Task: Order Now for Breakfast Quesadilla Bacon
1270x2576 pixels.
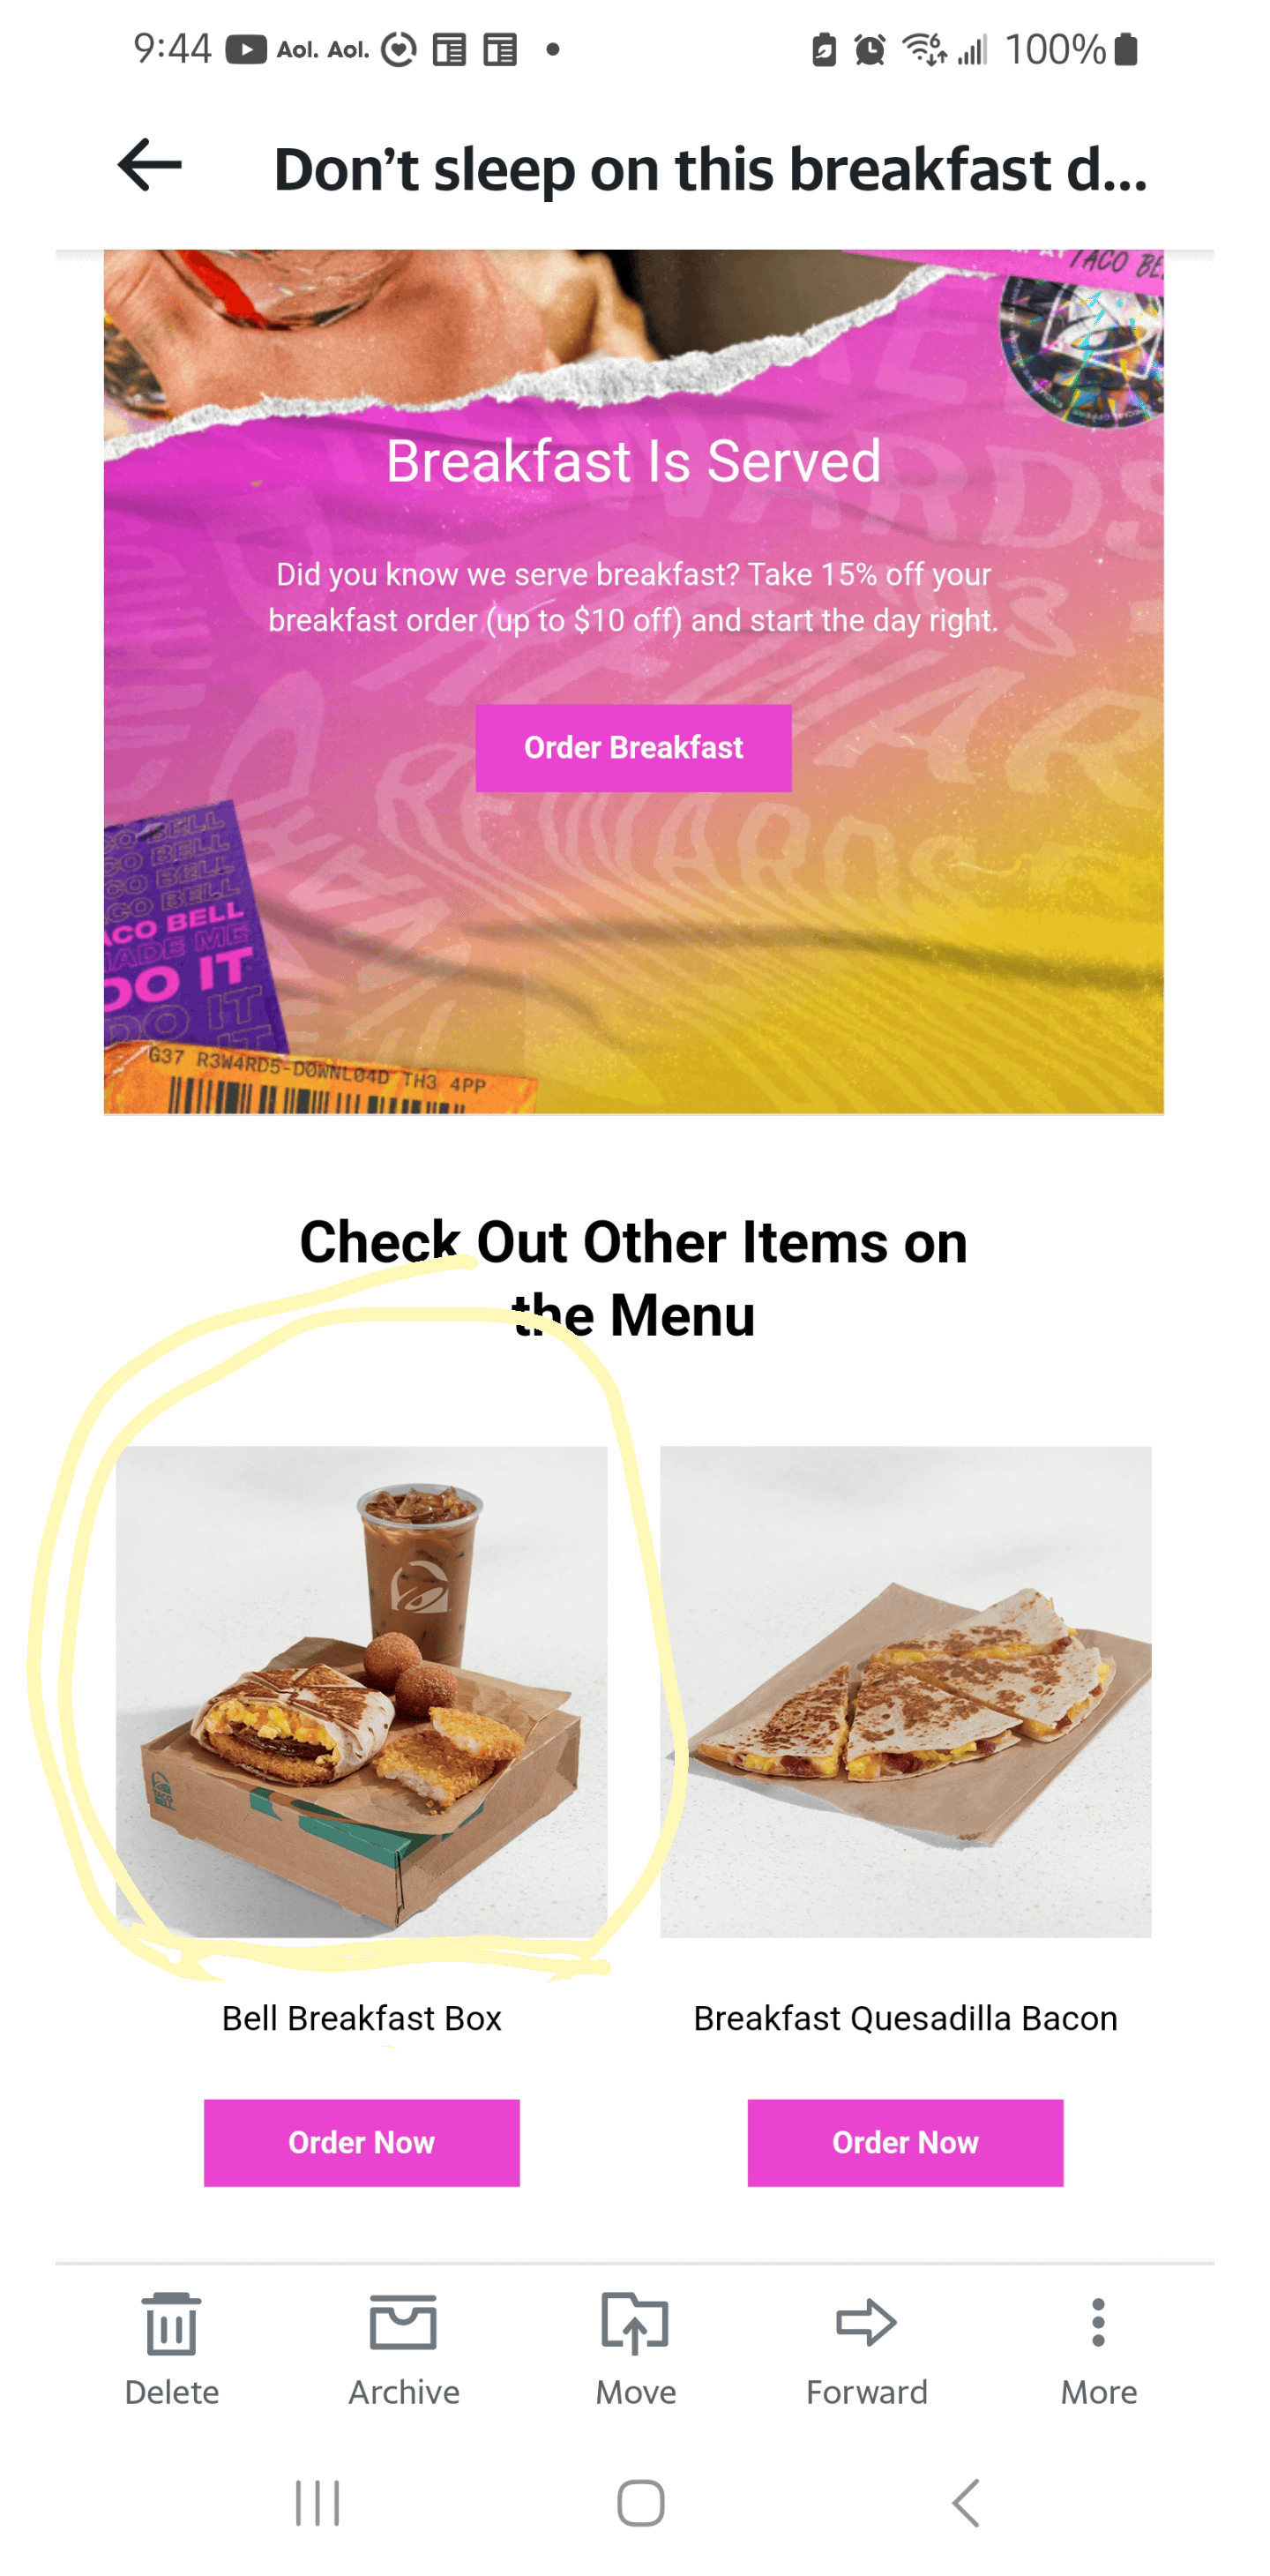Action: [906, 2143]
